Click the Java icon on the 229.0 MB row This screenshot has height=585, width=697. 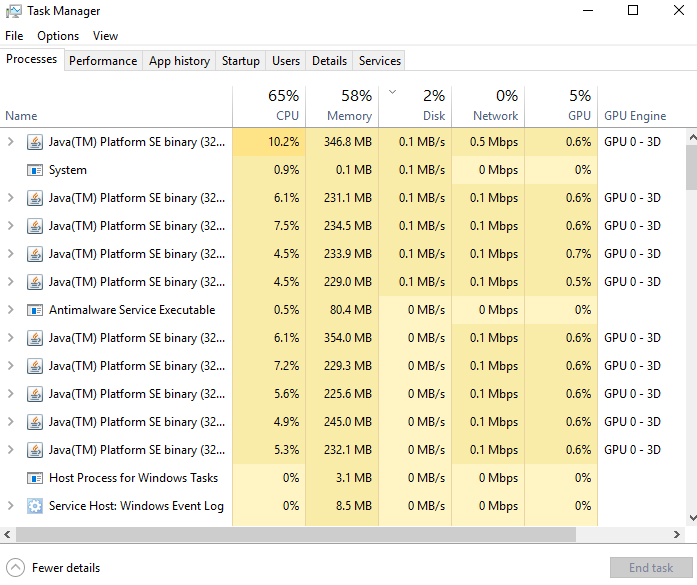coord(35,282)
